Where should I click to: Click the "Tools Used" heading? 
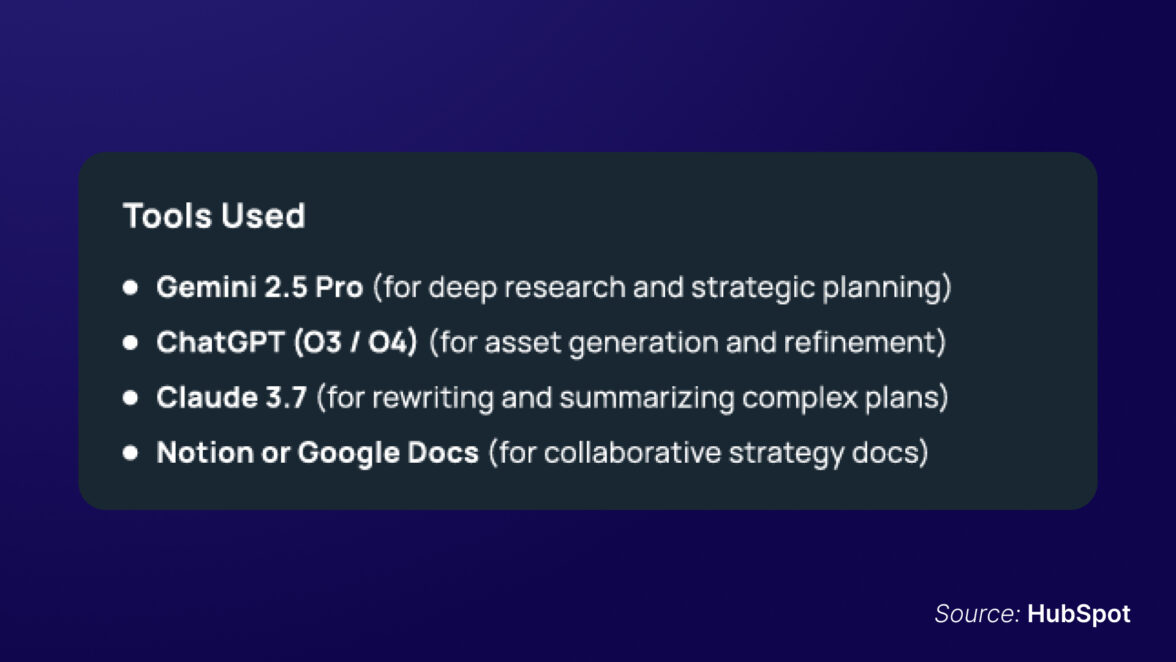(214, 216)
